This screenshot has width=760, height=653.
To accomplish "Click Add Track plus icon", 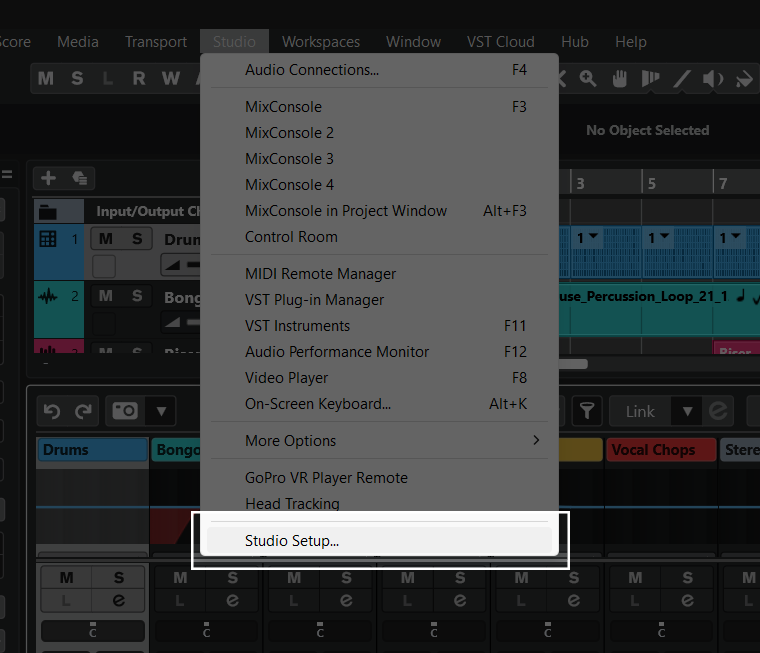I will 48,178.
